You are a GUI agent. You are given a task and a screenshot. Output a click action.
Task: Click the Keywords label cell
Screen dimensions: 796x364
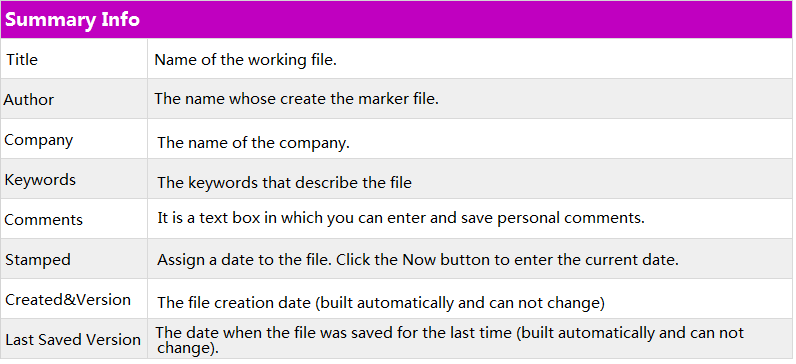click(x=40, y=180)
